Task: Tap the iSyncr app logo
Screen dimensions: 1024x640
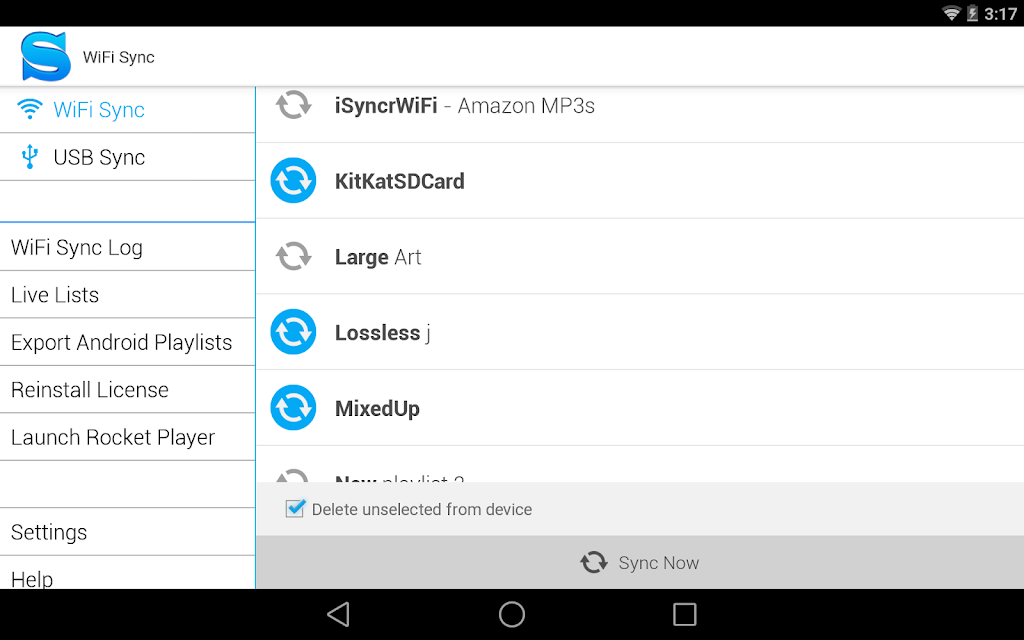Action: pyautogui.click(x=45, y=56)
